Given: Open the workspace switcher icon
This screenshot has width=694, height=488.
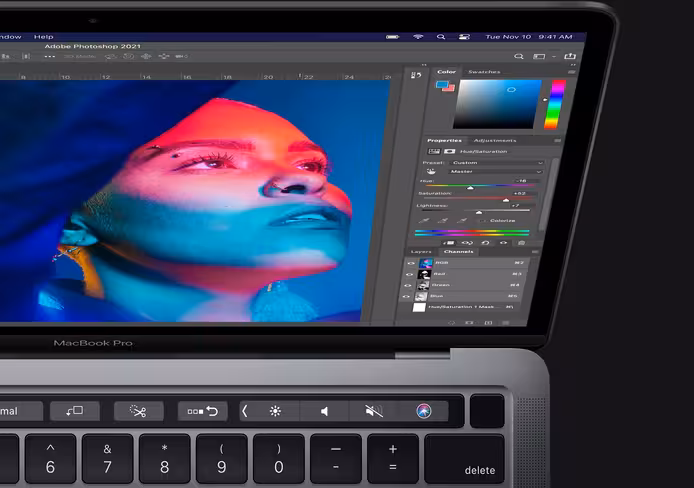Looking at the screenshot, I should click(x=539, y=56).
